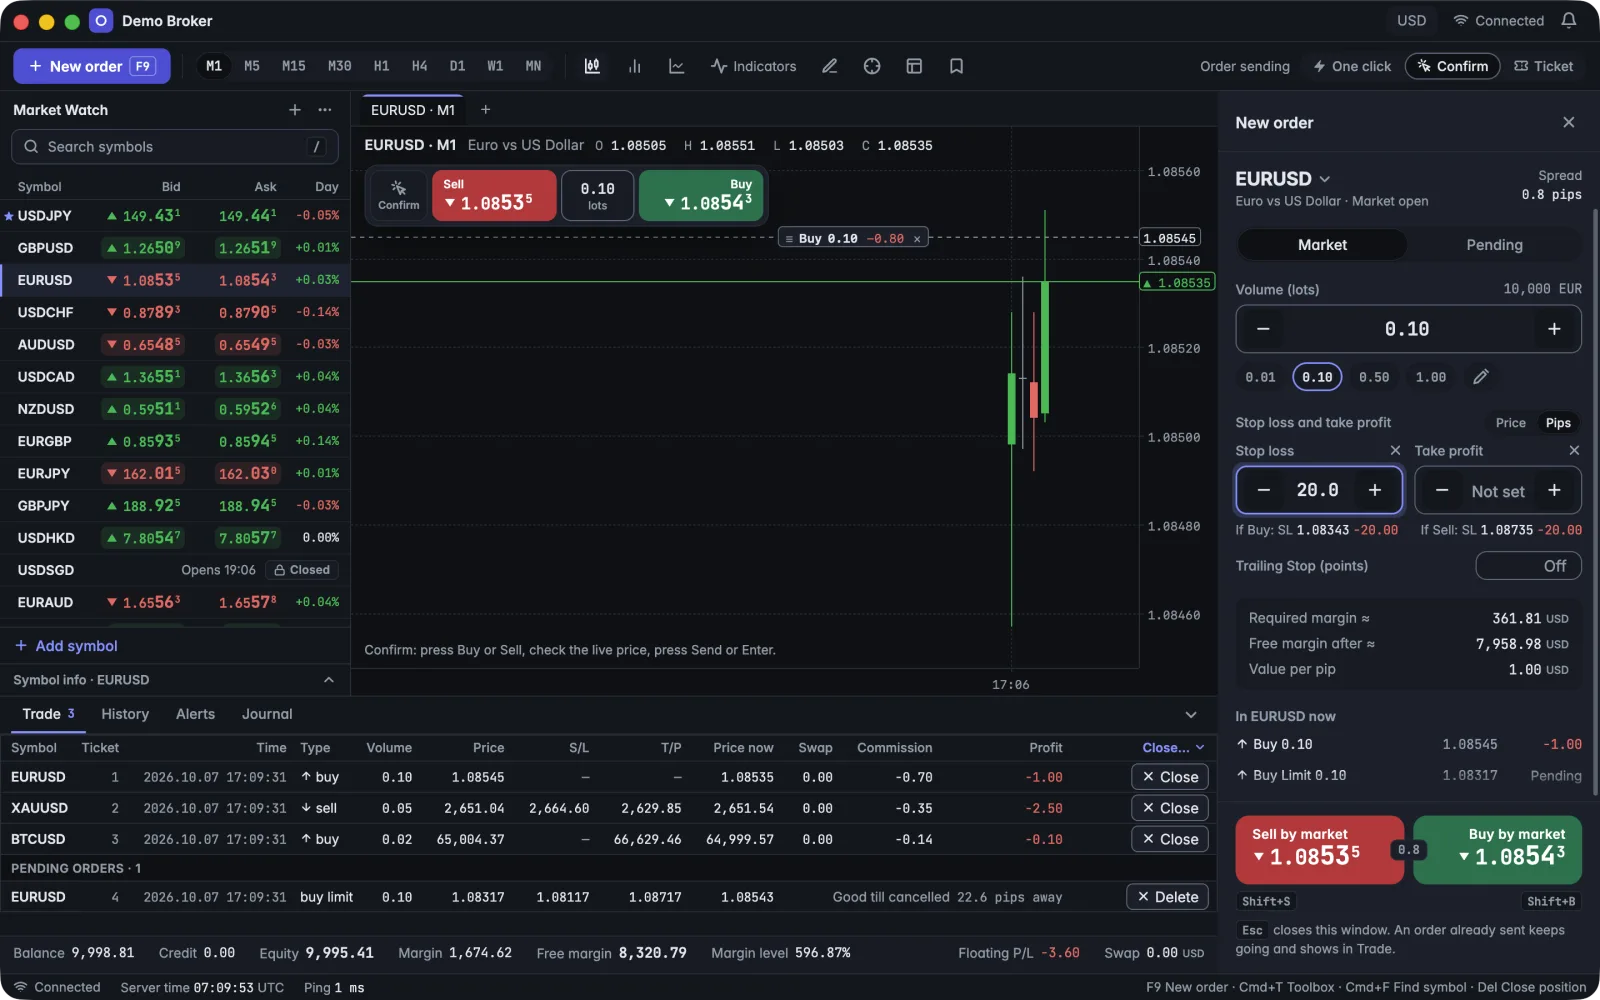This screenshot has height=1000, width=1600.
Task: Select Ticket order sending mode
Action: (x=1544, y=66)
